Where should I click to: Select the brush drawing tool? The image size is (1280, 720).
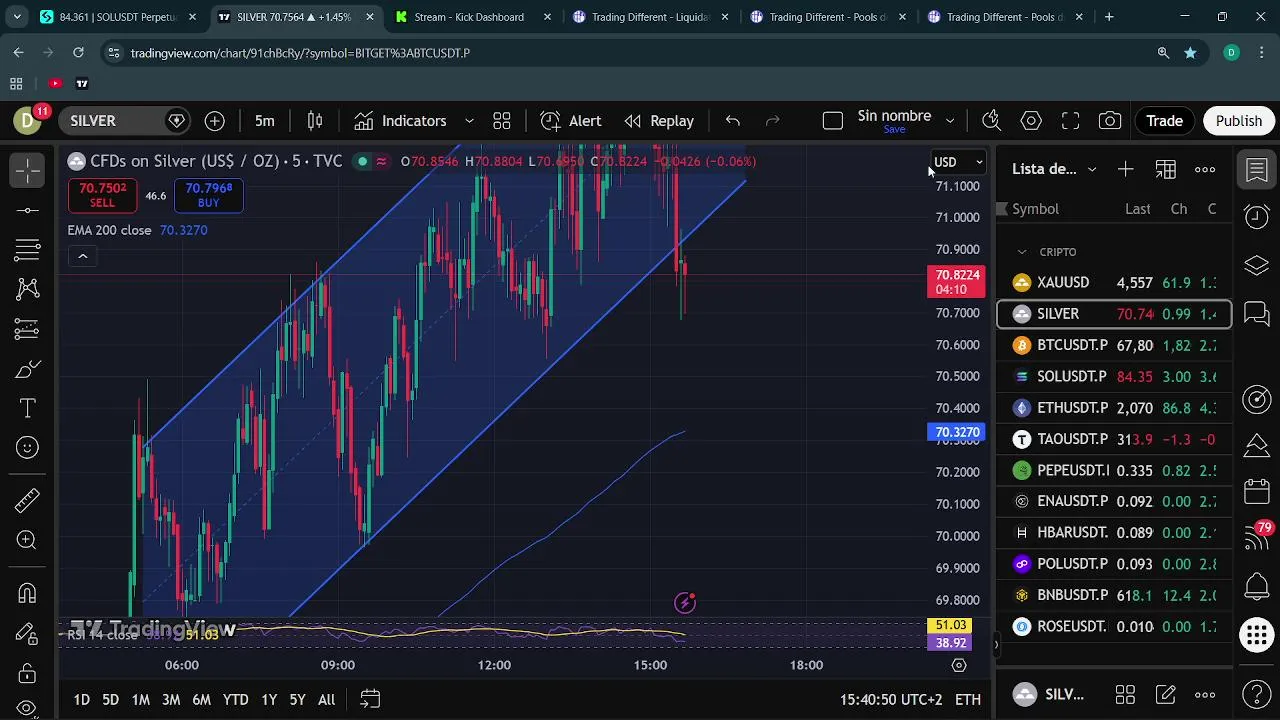pyautogui.click(x=28, y=370)
